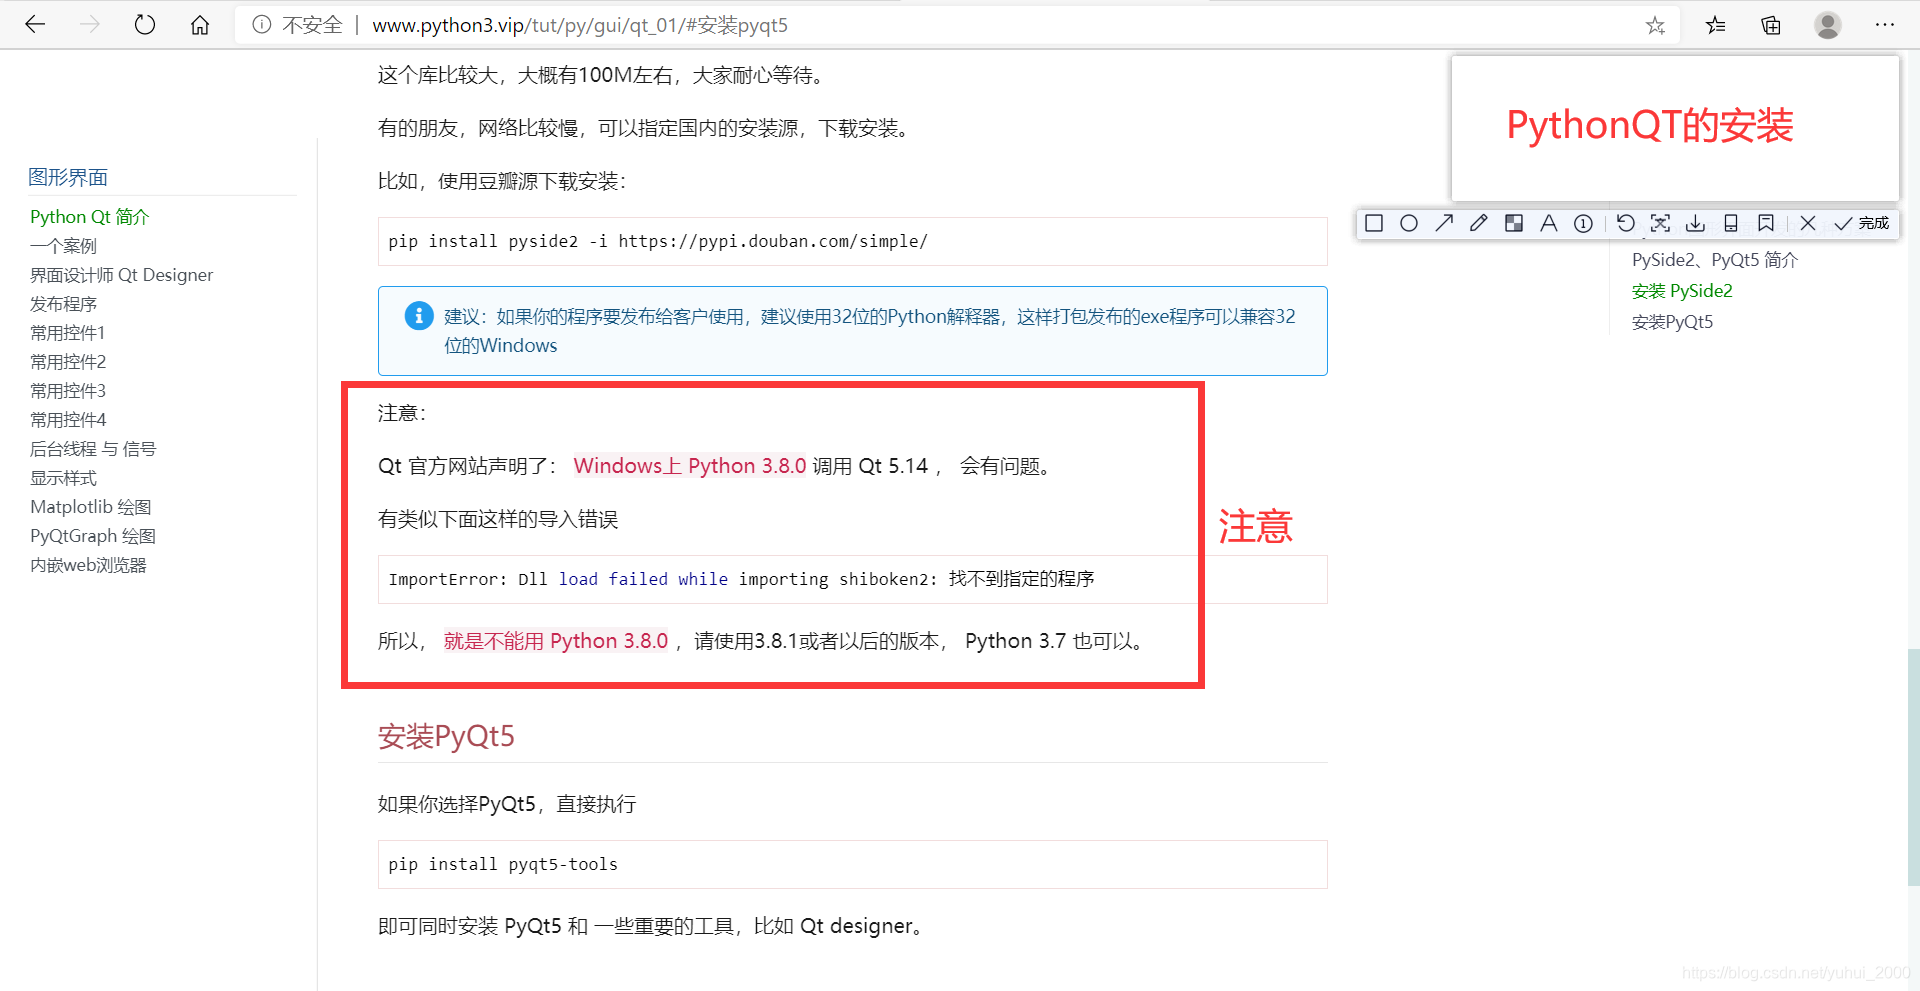Open 常用控件1 in the sidebar
This screenshot has width=1920, height=991.
(67, 332)
